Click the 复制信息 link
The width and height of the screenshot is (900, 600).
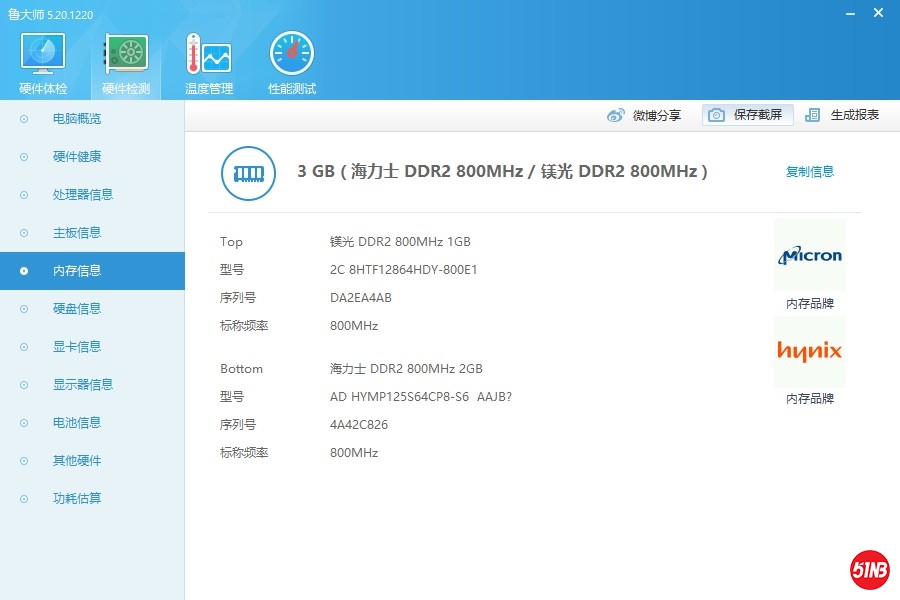point(809,172)
